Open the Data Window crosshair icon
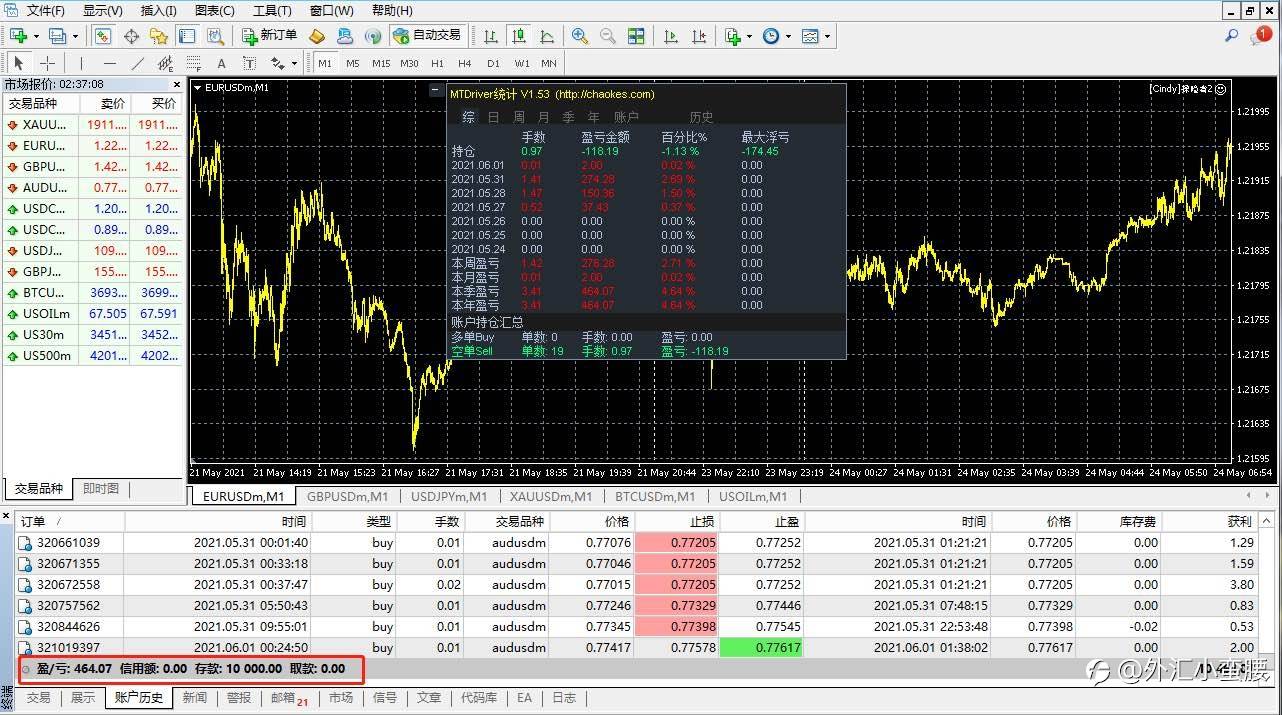The image size is (1282, 715). coord(131,36)
